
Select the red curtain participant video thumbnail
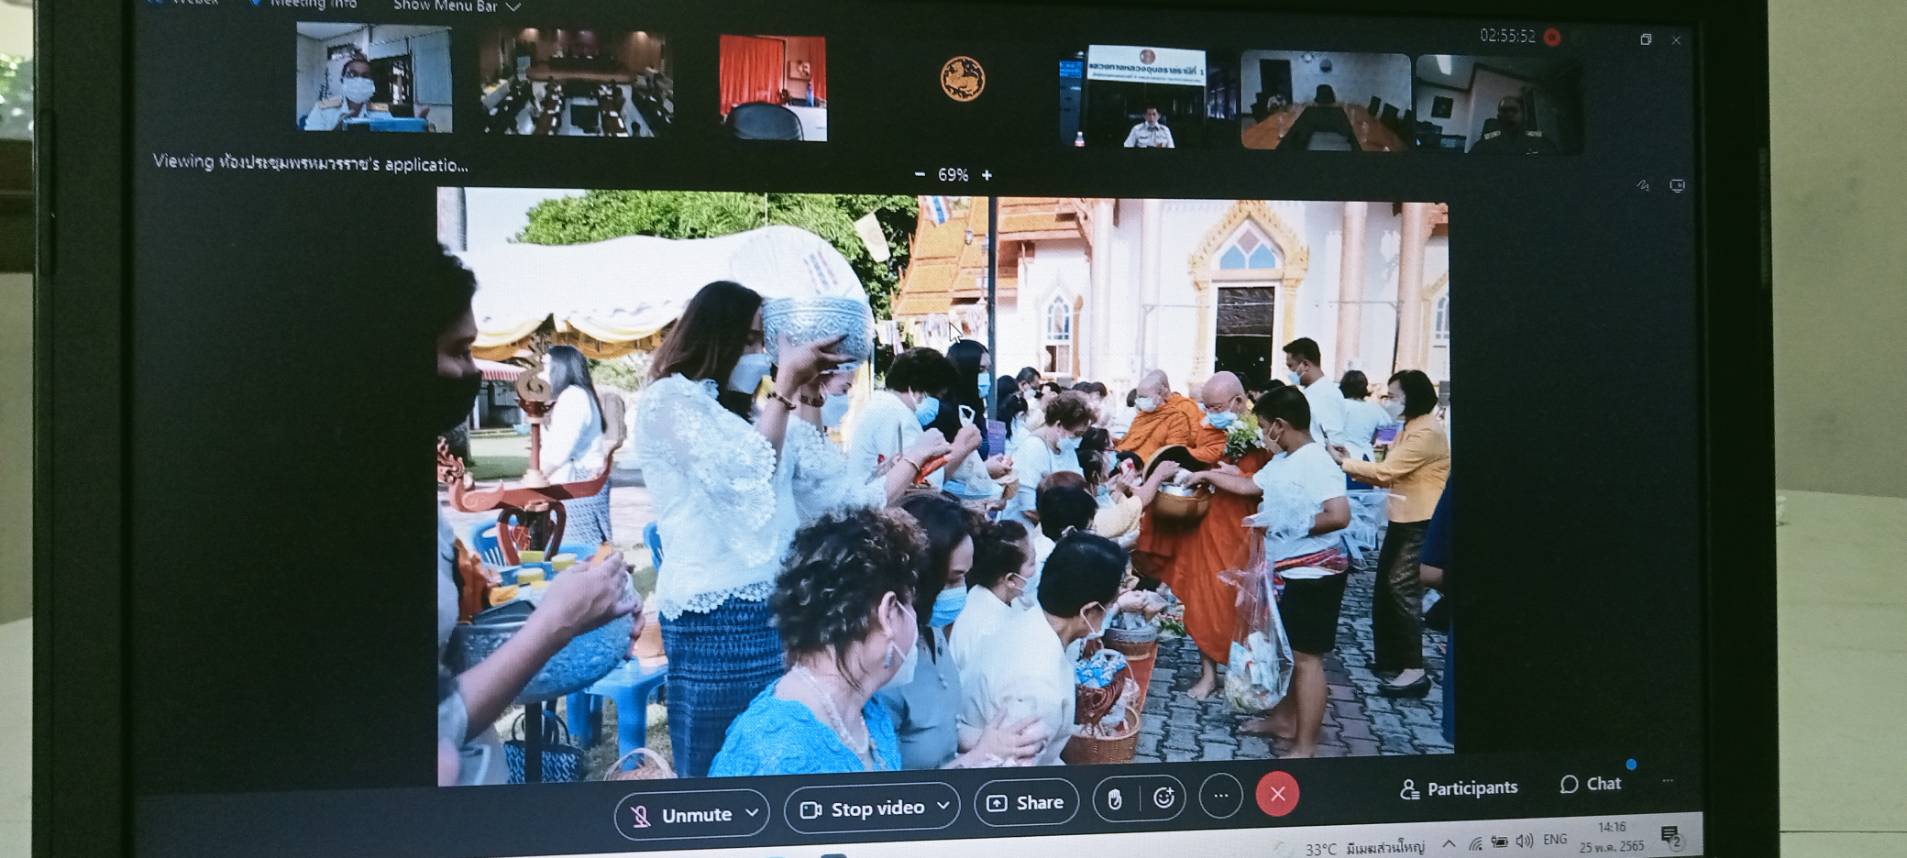[772, 88]
